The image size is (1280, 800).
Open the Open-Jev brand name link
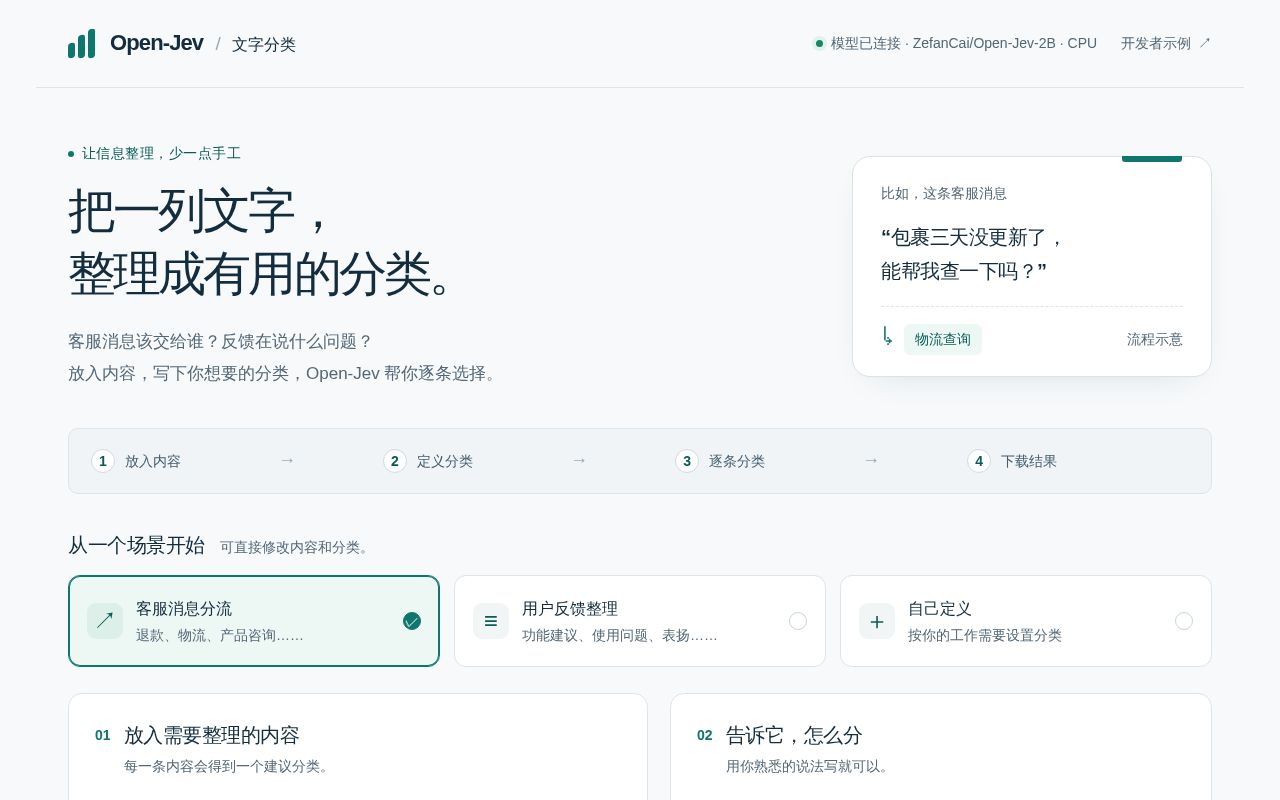click(156, 43)
